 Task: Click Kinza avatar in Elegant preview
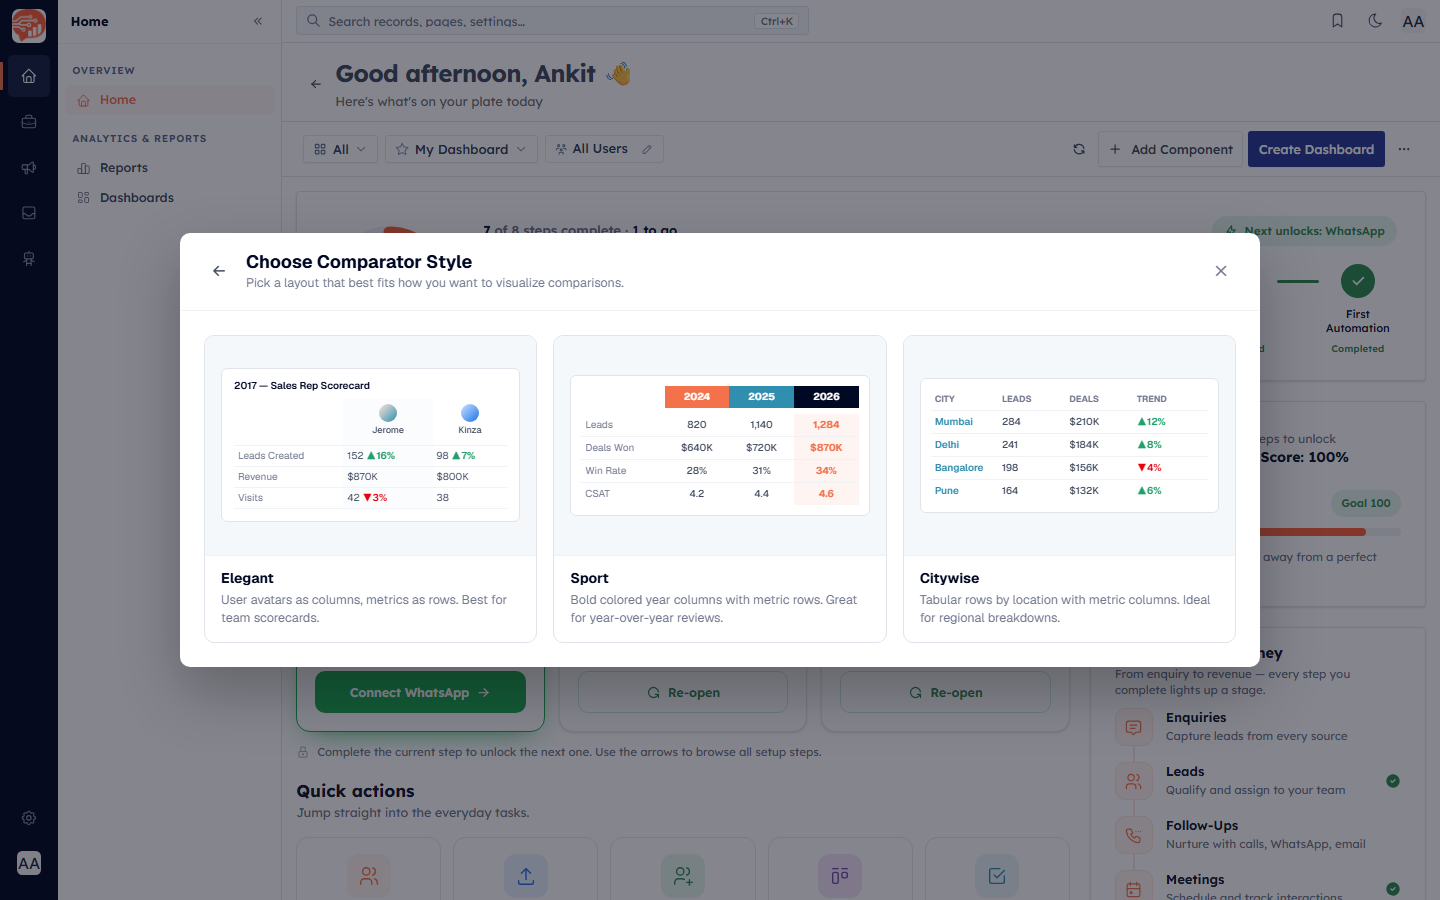[x=470, y=413]
